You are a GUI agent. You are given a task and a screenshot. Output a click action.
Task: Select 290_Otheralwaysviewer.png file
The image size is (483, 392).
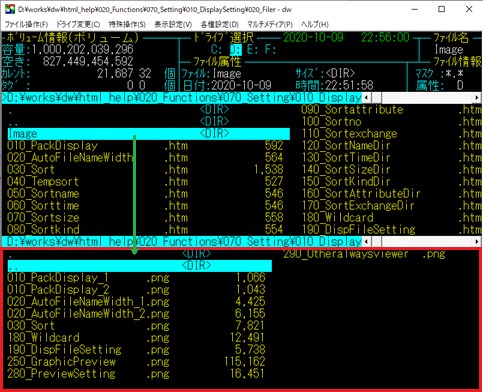[364, 254]
